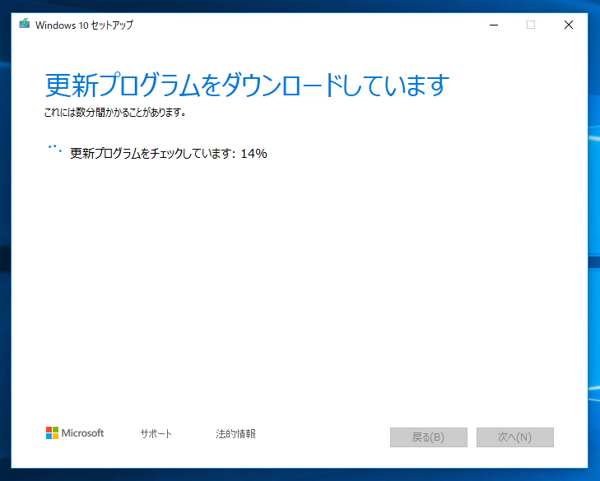
Task: Click the disabled maximize button
Action: 531,25
